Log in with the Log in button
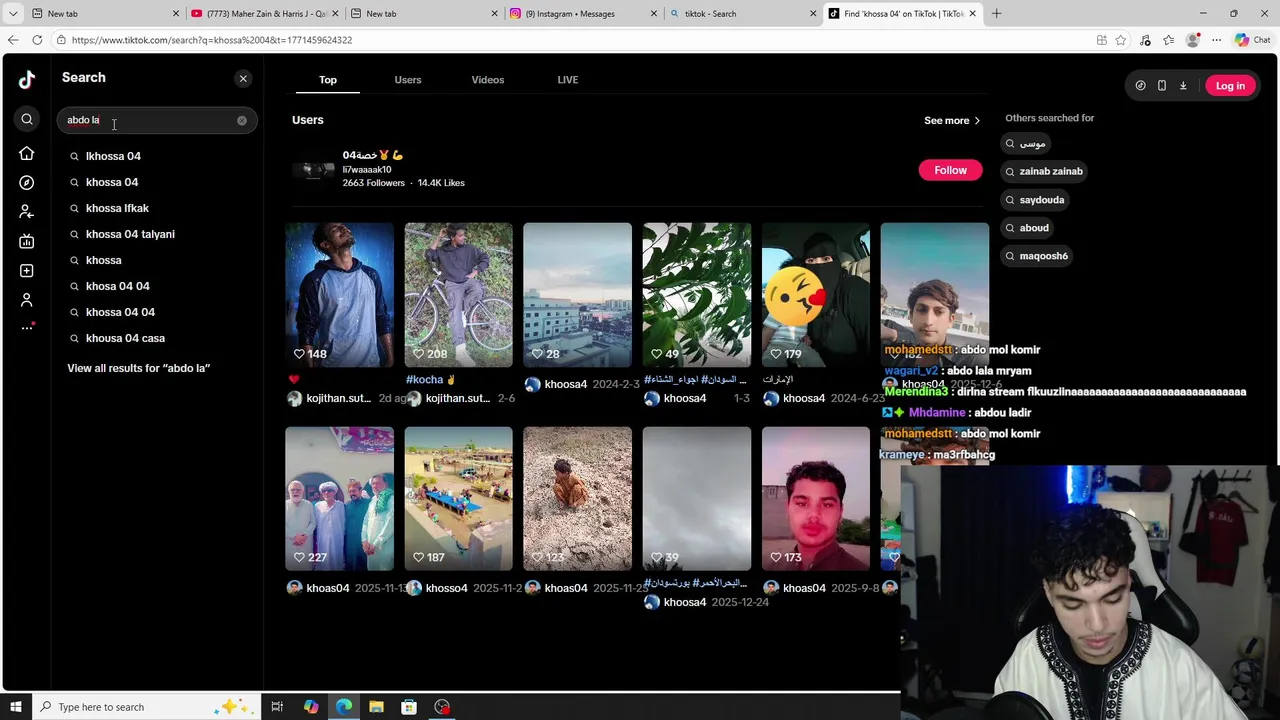This screenshot has width=1280, height=720. [x=1230, y=86]
